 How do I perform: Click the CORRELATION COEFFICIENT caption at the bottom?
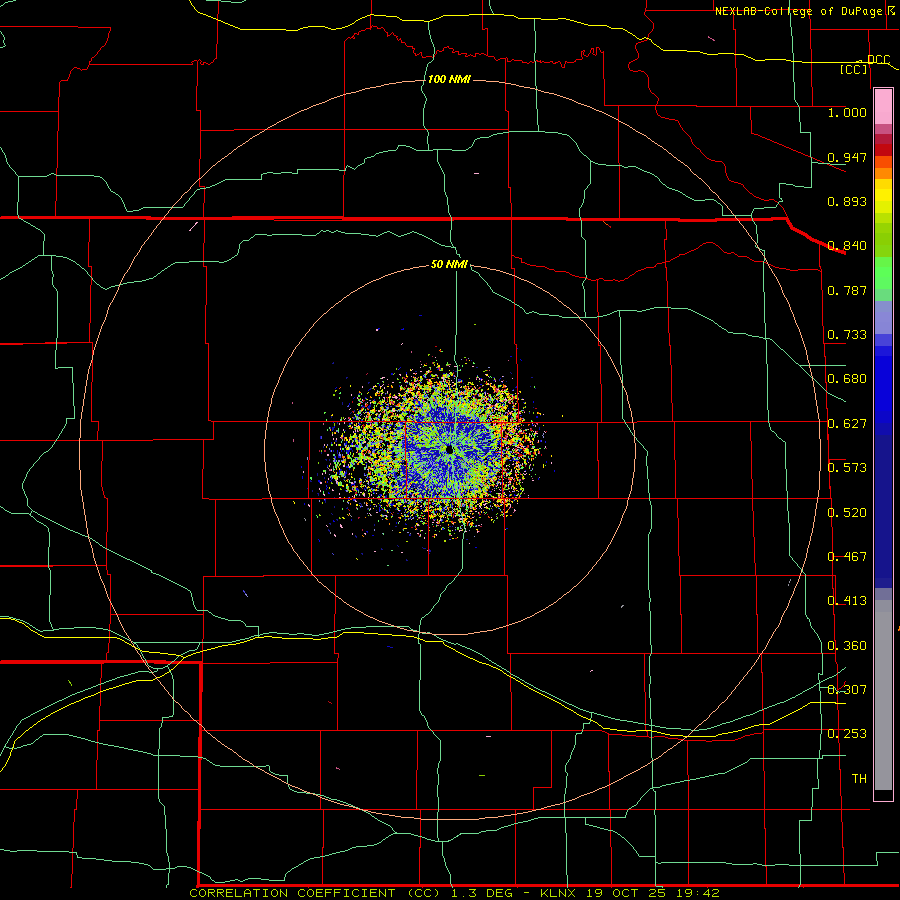click(292, 893)
